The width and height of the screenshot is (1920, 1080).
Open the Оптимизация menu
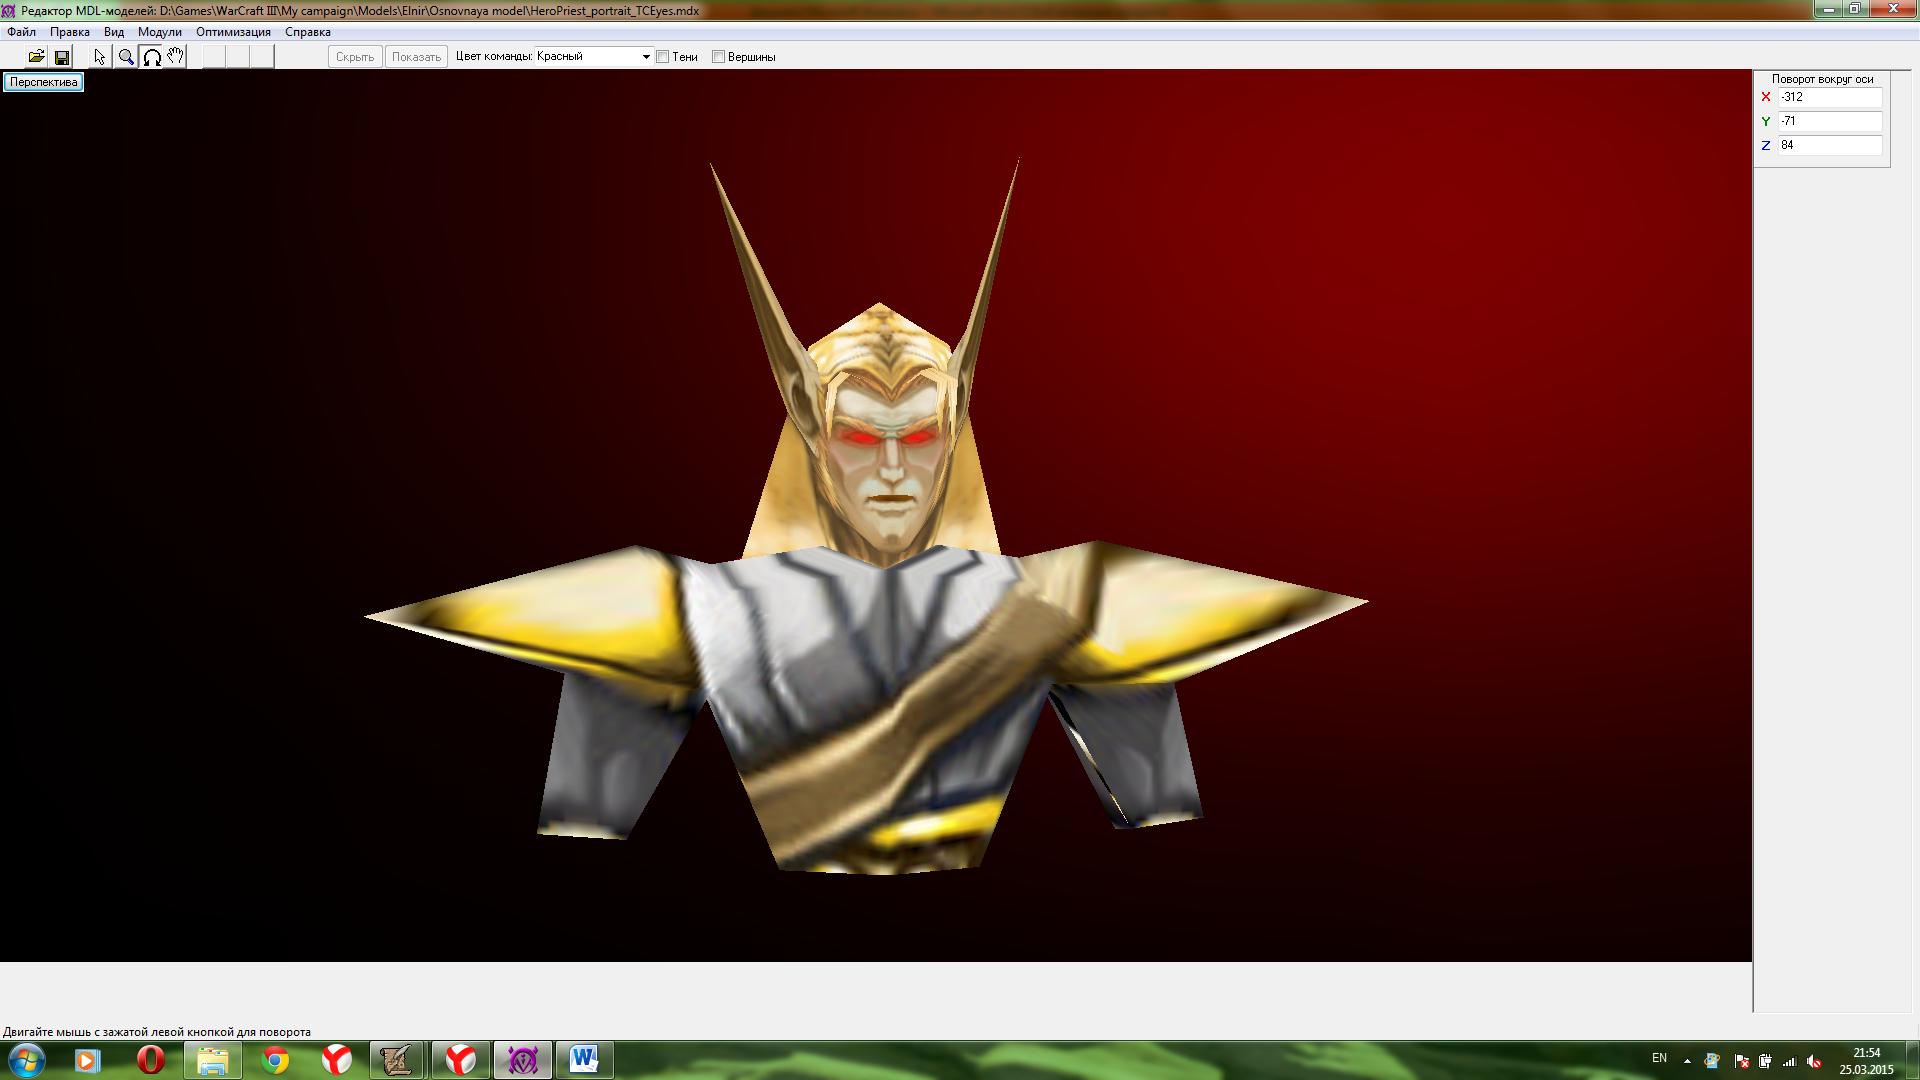point(233,32)
